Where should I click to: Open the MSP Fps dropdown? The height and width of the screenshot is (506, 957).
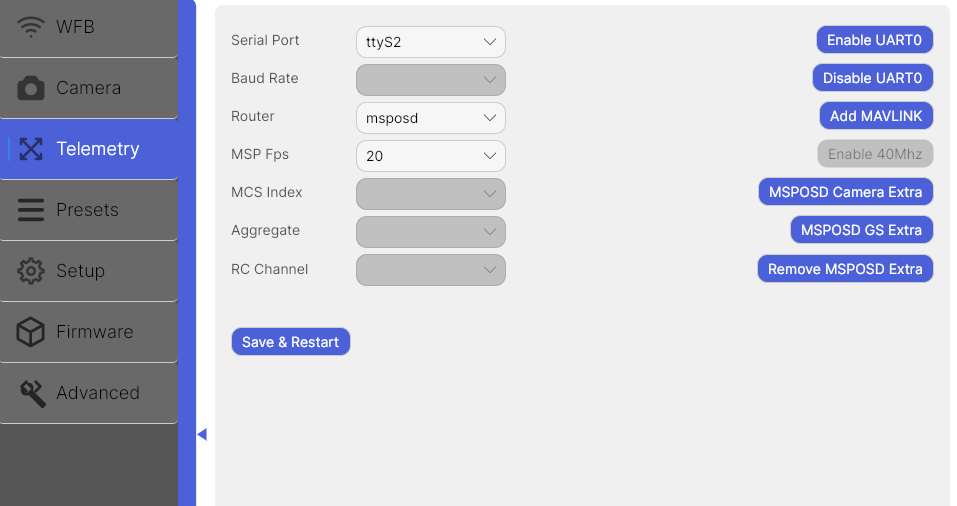pyautogui.click(x=430, y=156)
